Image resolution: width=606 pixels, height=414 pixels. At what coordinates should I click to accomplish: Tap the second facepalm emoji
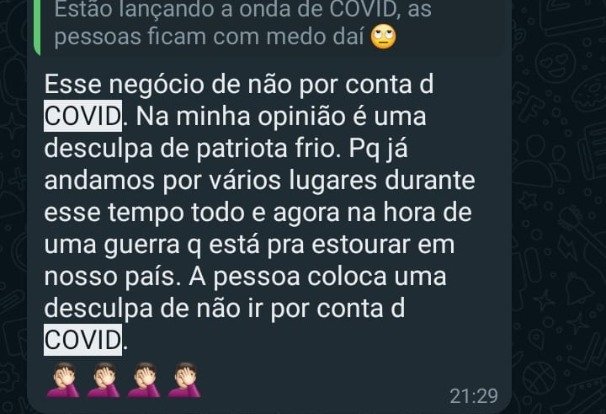tap(104, 380)
